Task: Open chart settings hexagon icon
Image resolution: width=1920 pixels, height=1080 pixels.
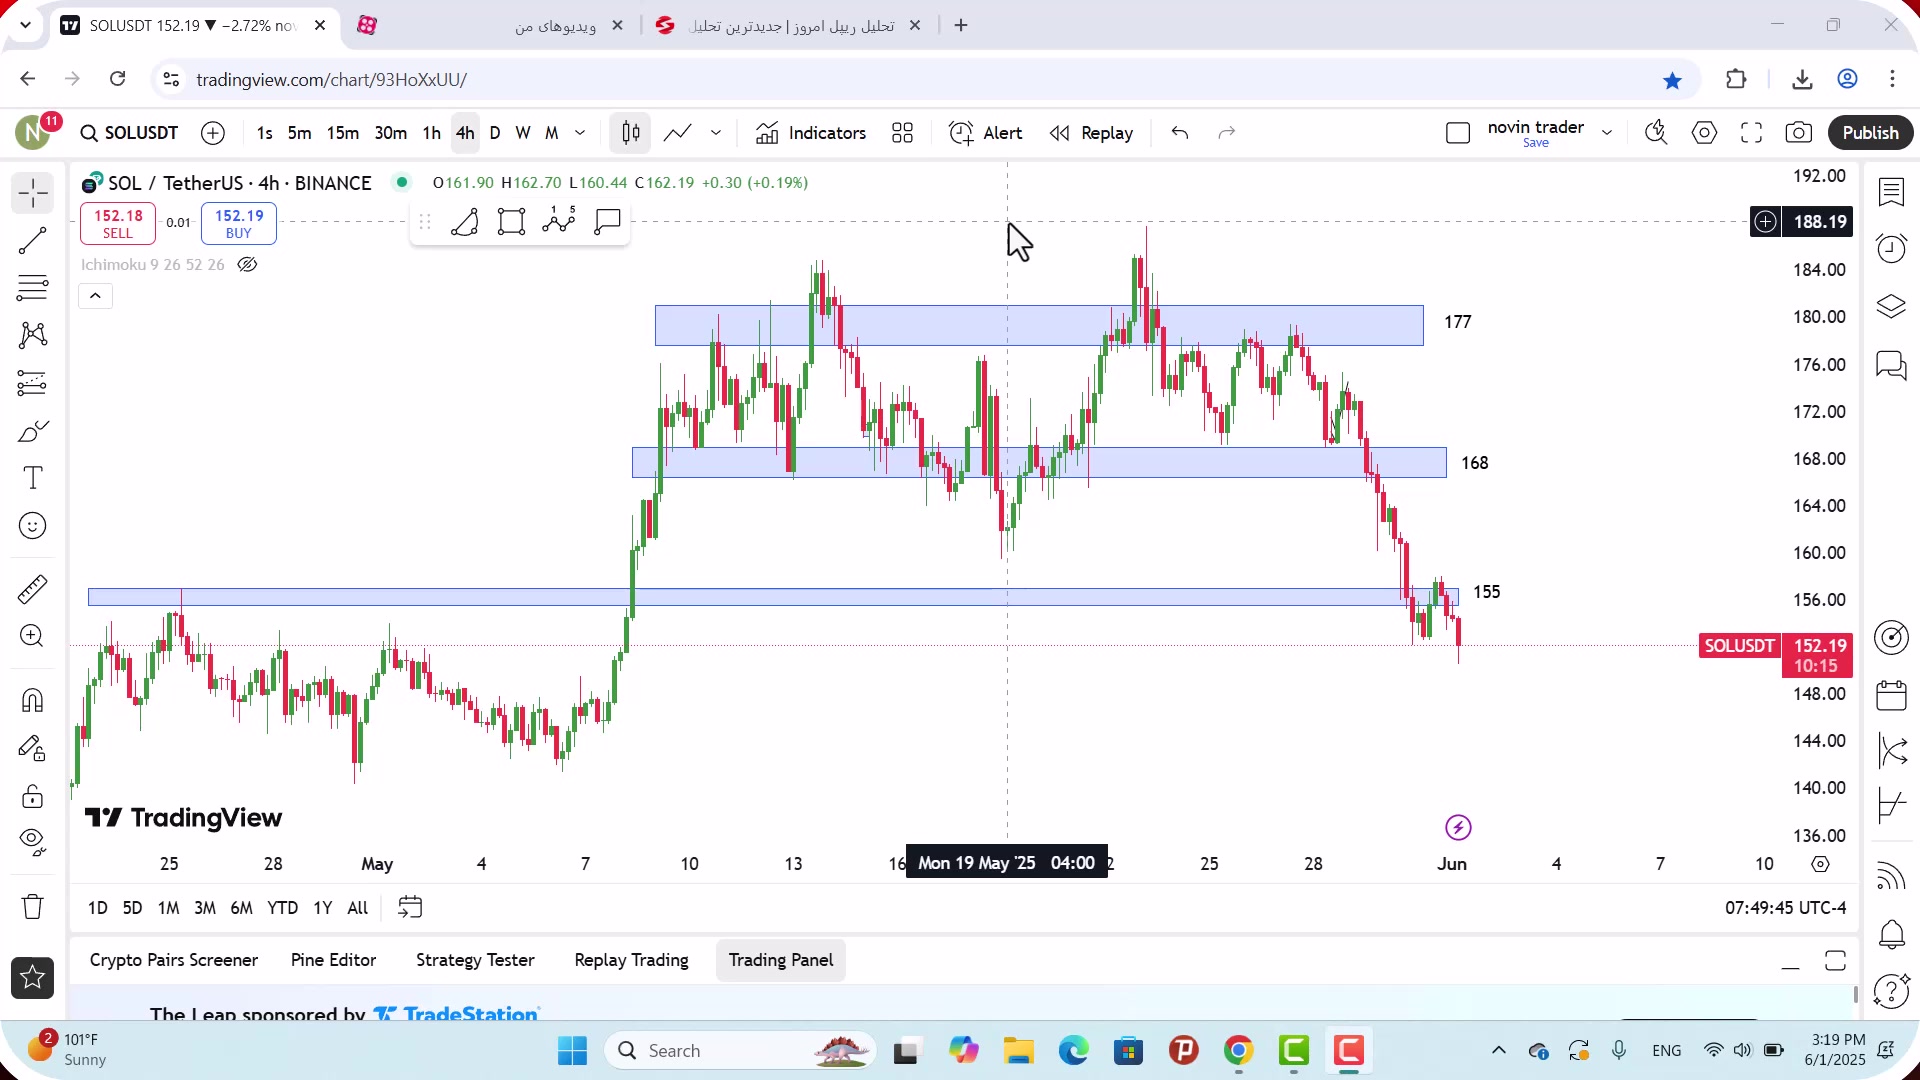Action: pyautogui.click(x=1705, y=133)
